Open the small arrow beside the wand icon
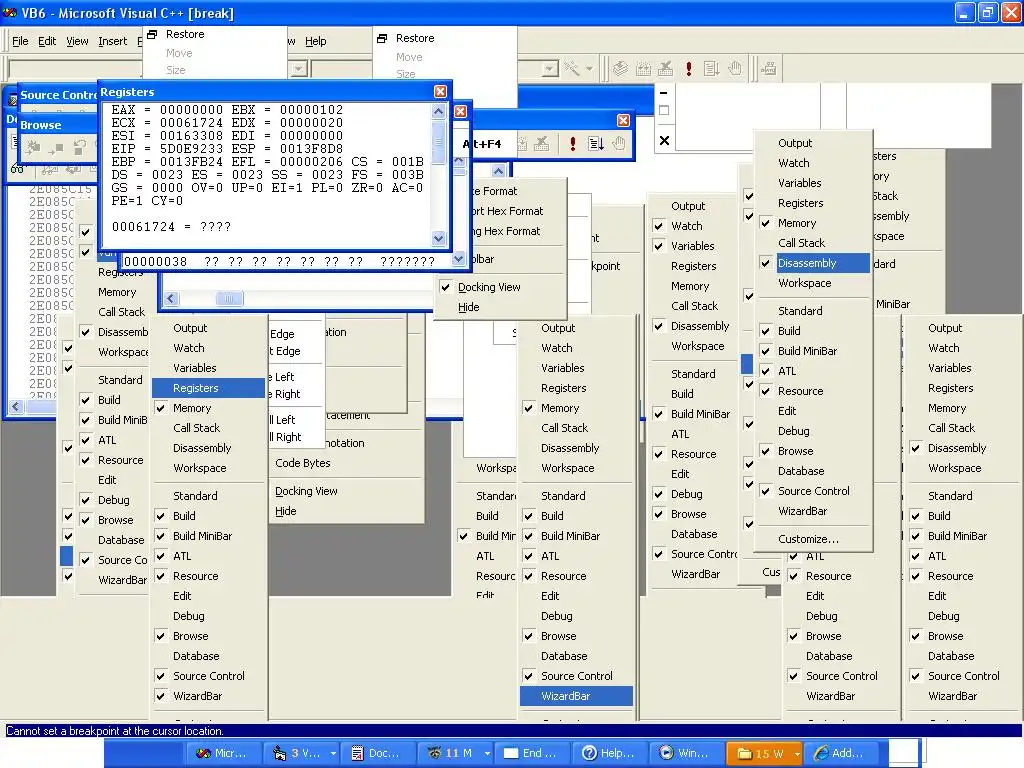 589,69
